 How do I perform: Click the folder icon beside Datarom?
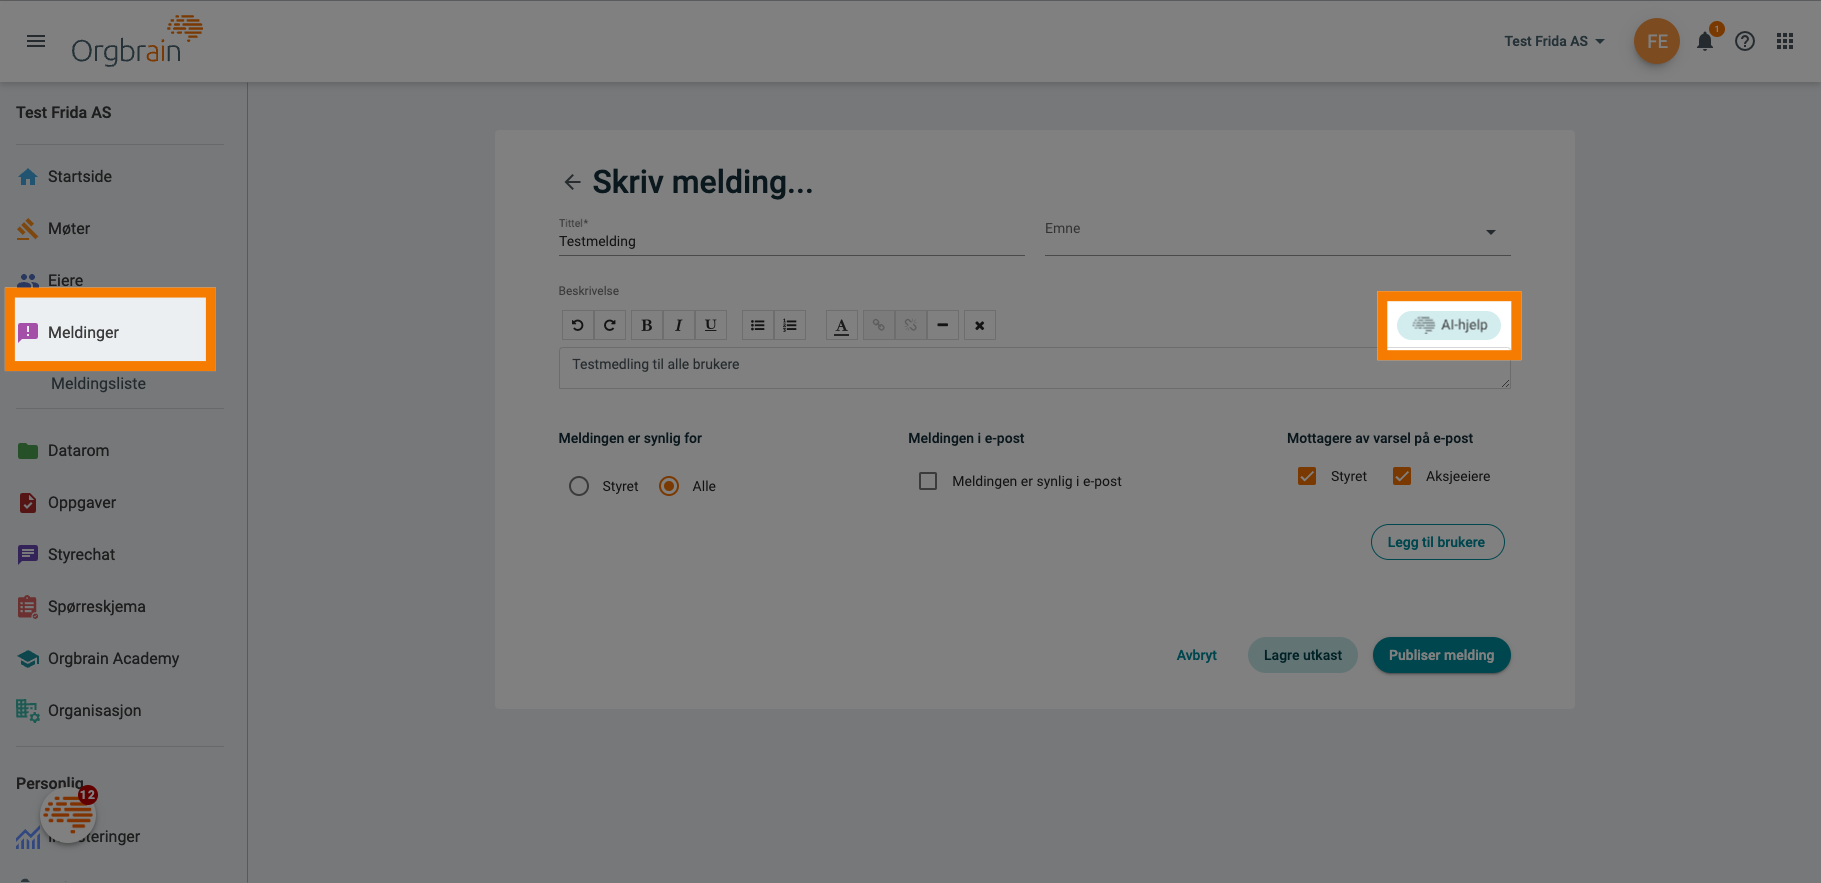tap(28, 450)
